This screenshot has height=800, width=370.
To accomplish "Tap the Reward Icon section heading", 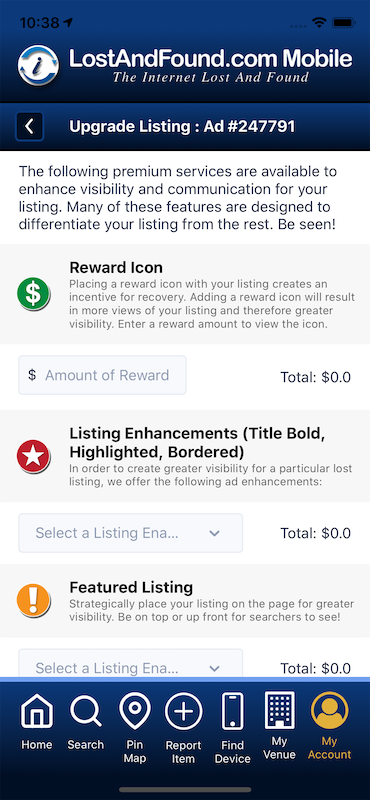I will tap(116, 268).
